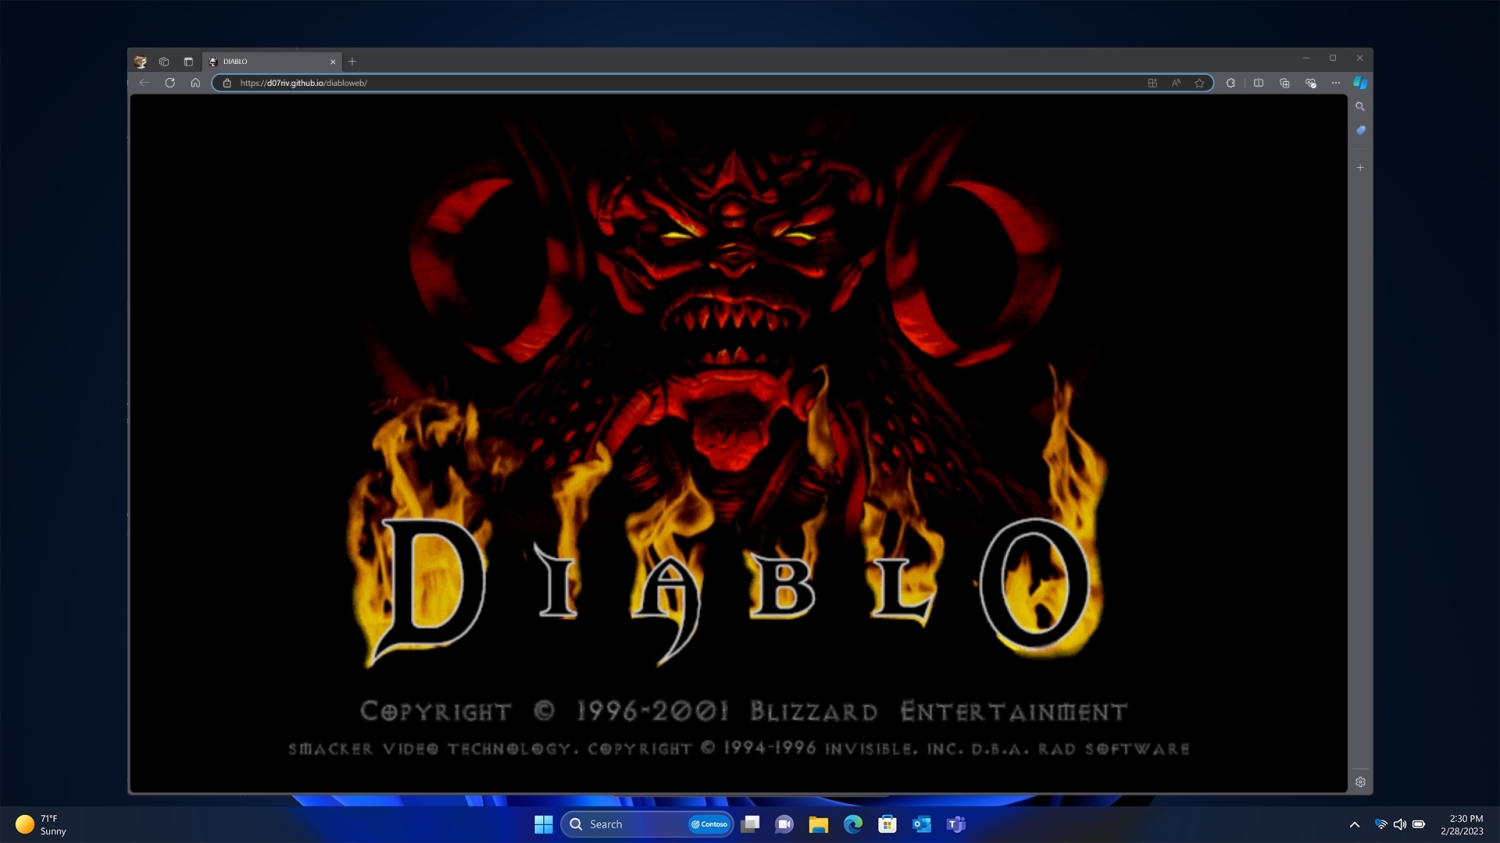Viewport: 1500px width, 843px height.
Task: Expand hidden system tray icons
Action: 1355,824
